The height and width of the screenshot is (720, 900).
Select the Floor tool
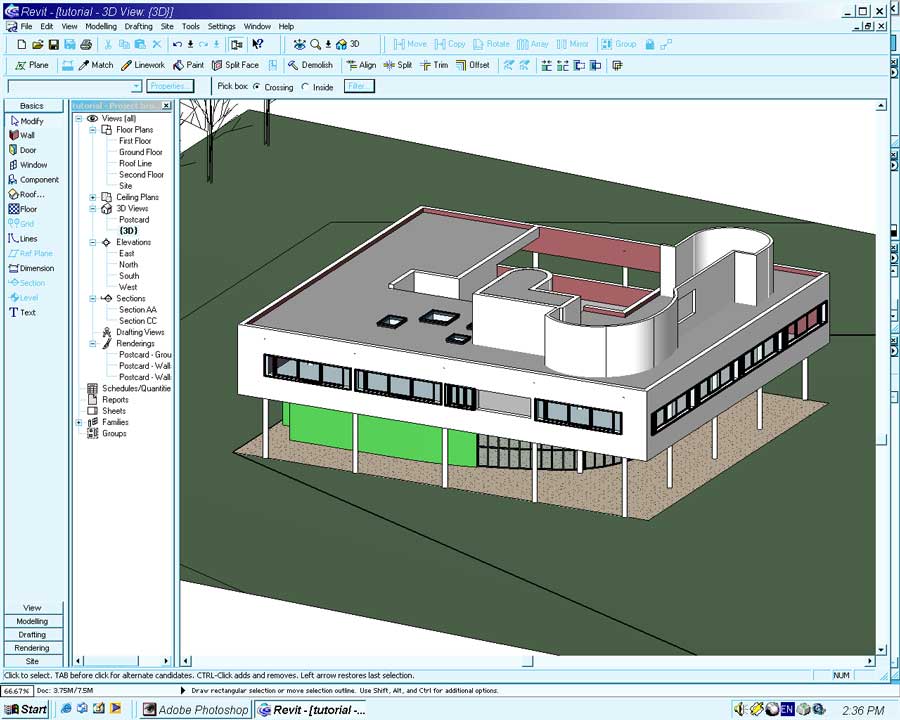[23, 209]
